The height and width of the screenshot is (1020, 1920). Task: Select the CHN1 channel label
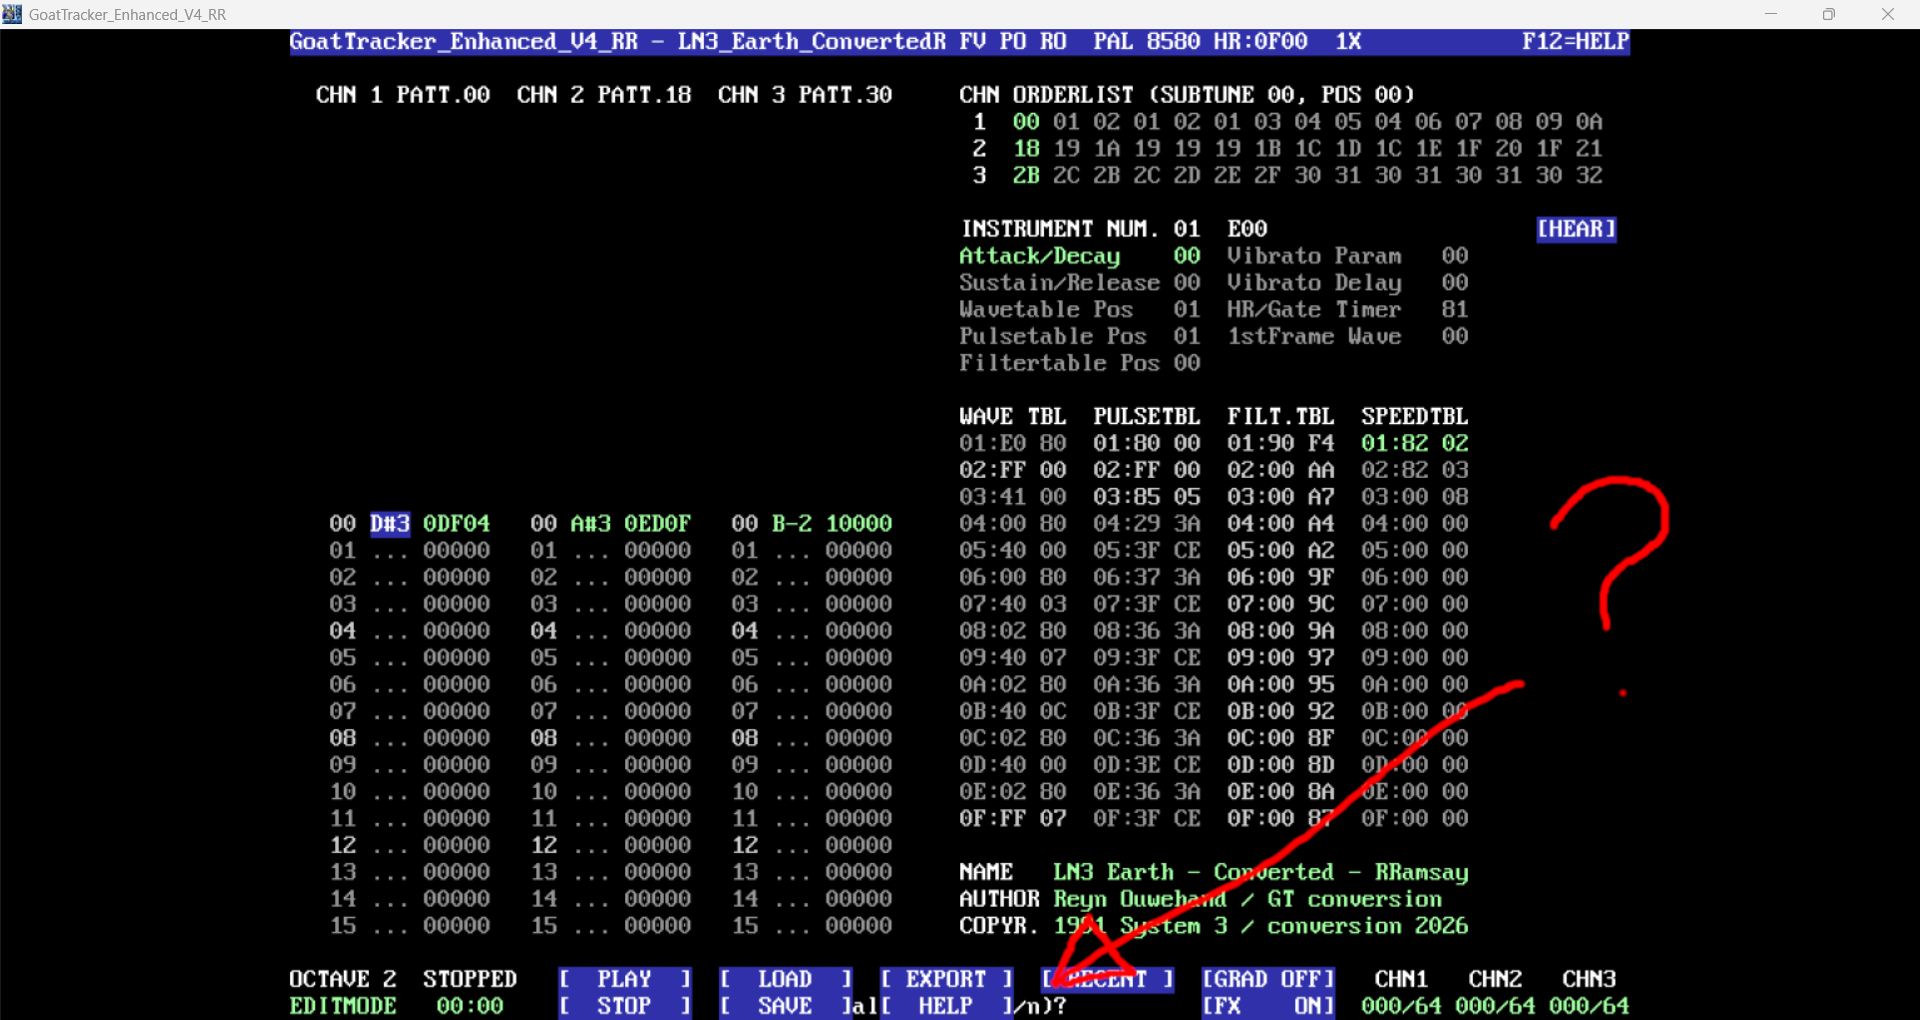(1401, 979)
